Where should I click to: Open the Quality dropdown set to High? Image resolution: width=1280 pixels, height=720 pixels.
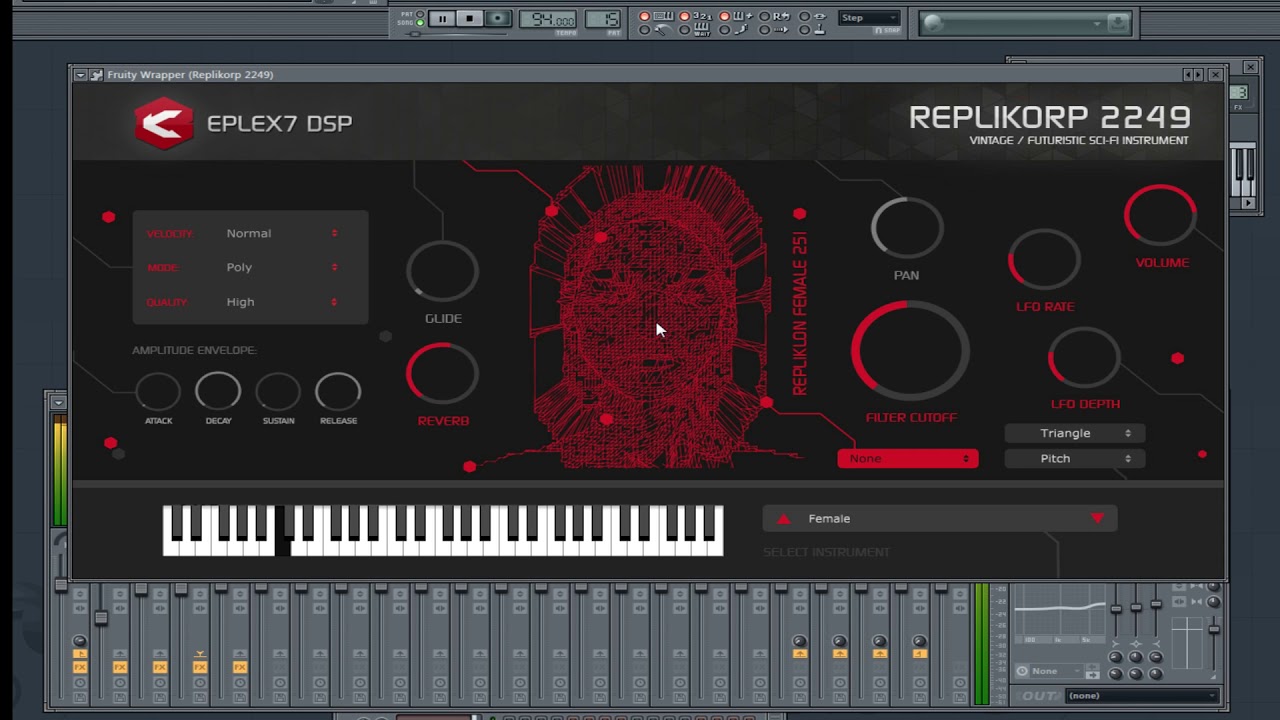coord(282,301)
